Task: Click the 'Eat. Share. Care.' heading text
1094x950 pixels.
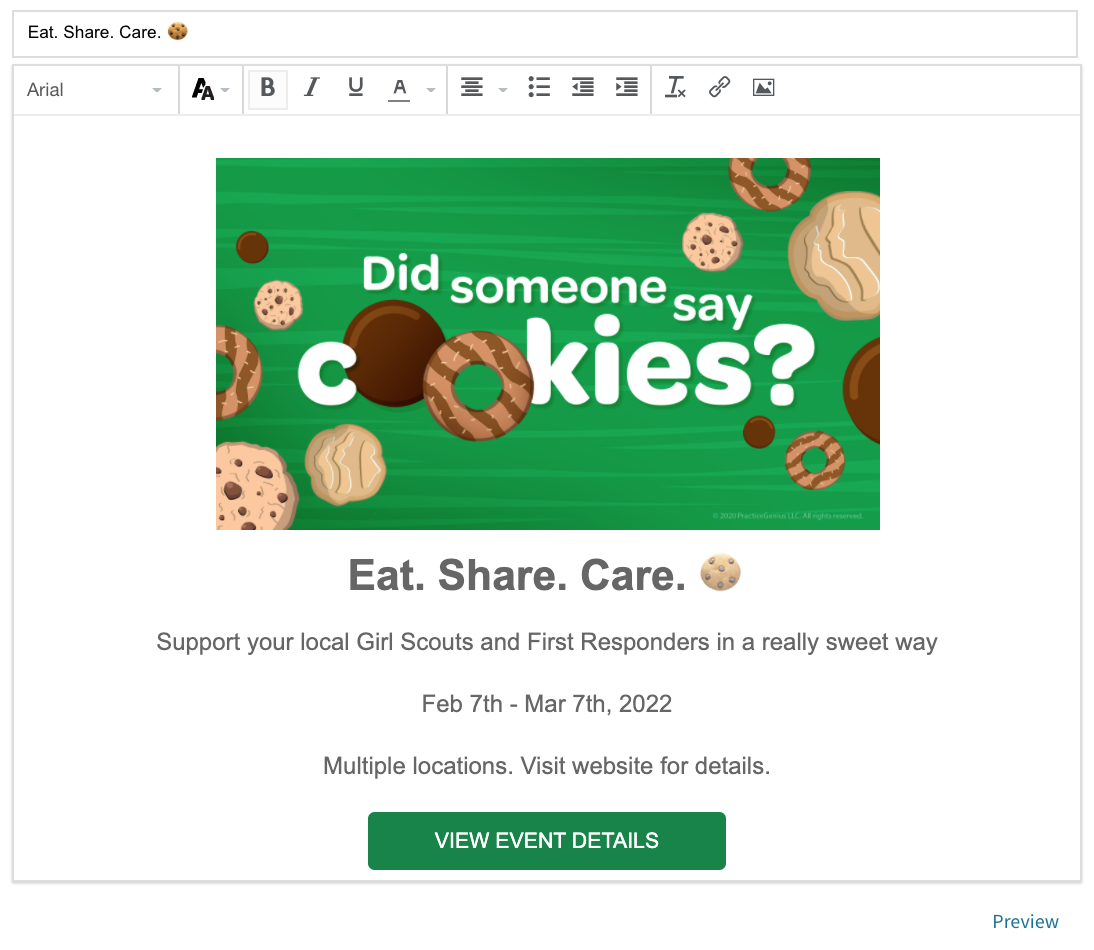Action: click(x=517, y=575)
